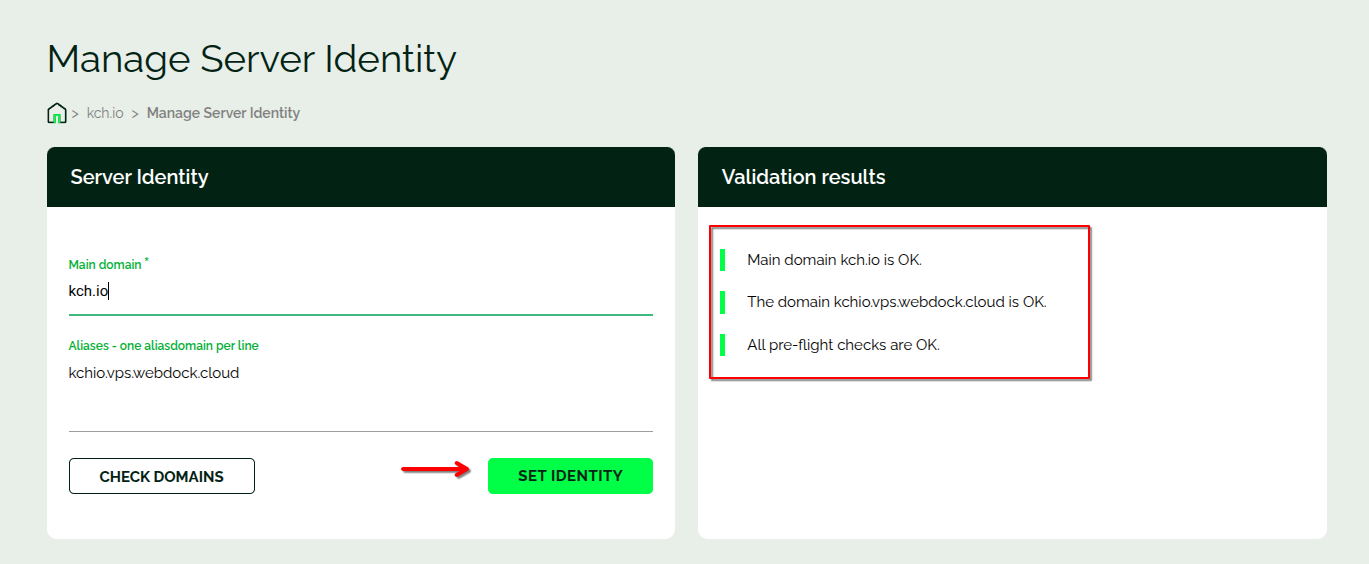Click the green status bar beside pre-flight checks result
Screen dimensions: 1369x564
tap(722, 345)
